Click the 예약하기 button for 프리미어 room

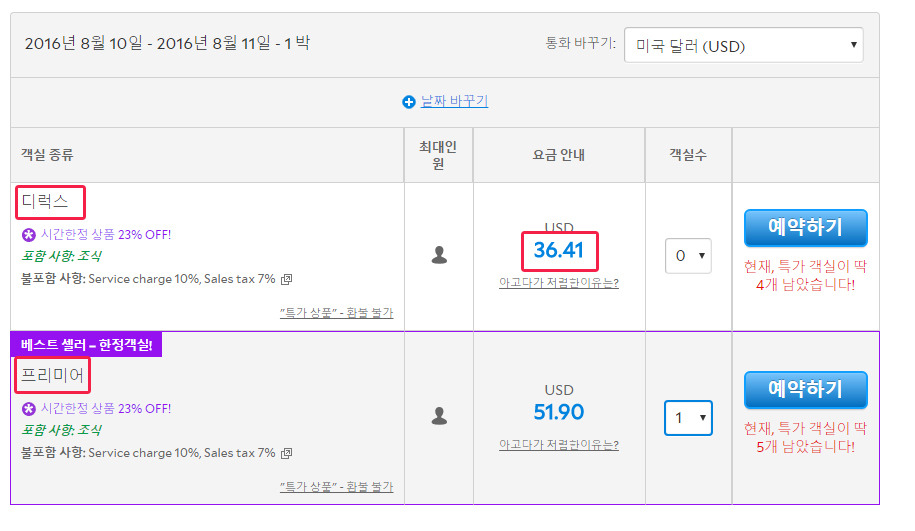[805, 389]
